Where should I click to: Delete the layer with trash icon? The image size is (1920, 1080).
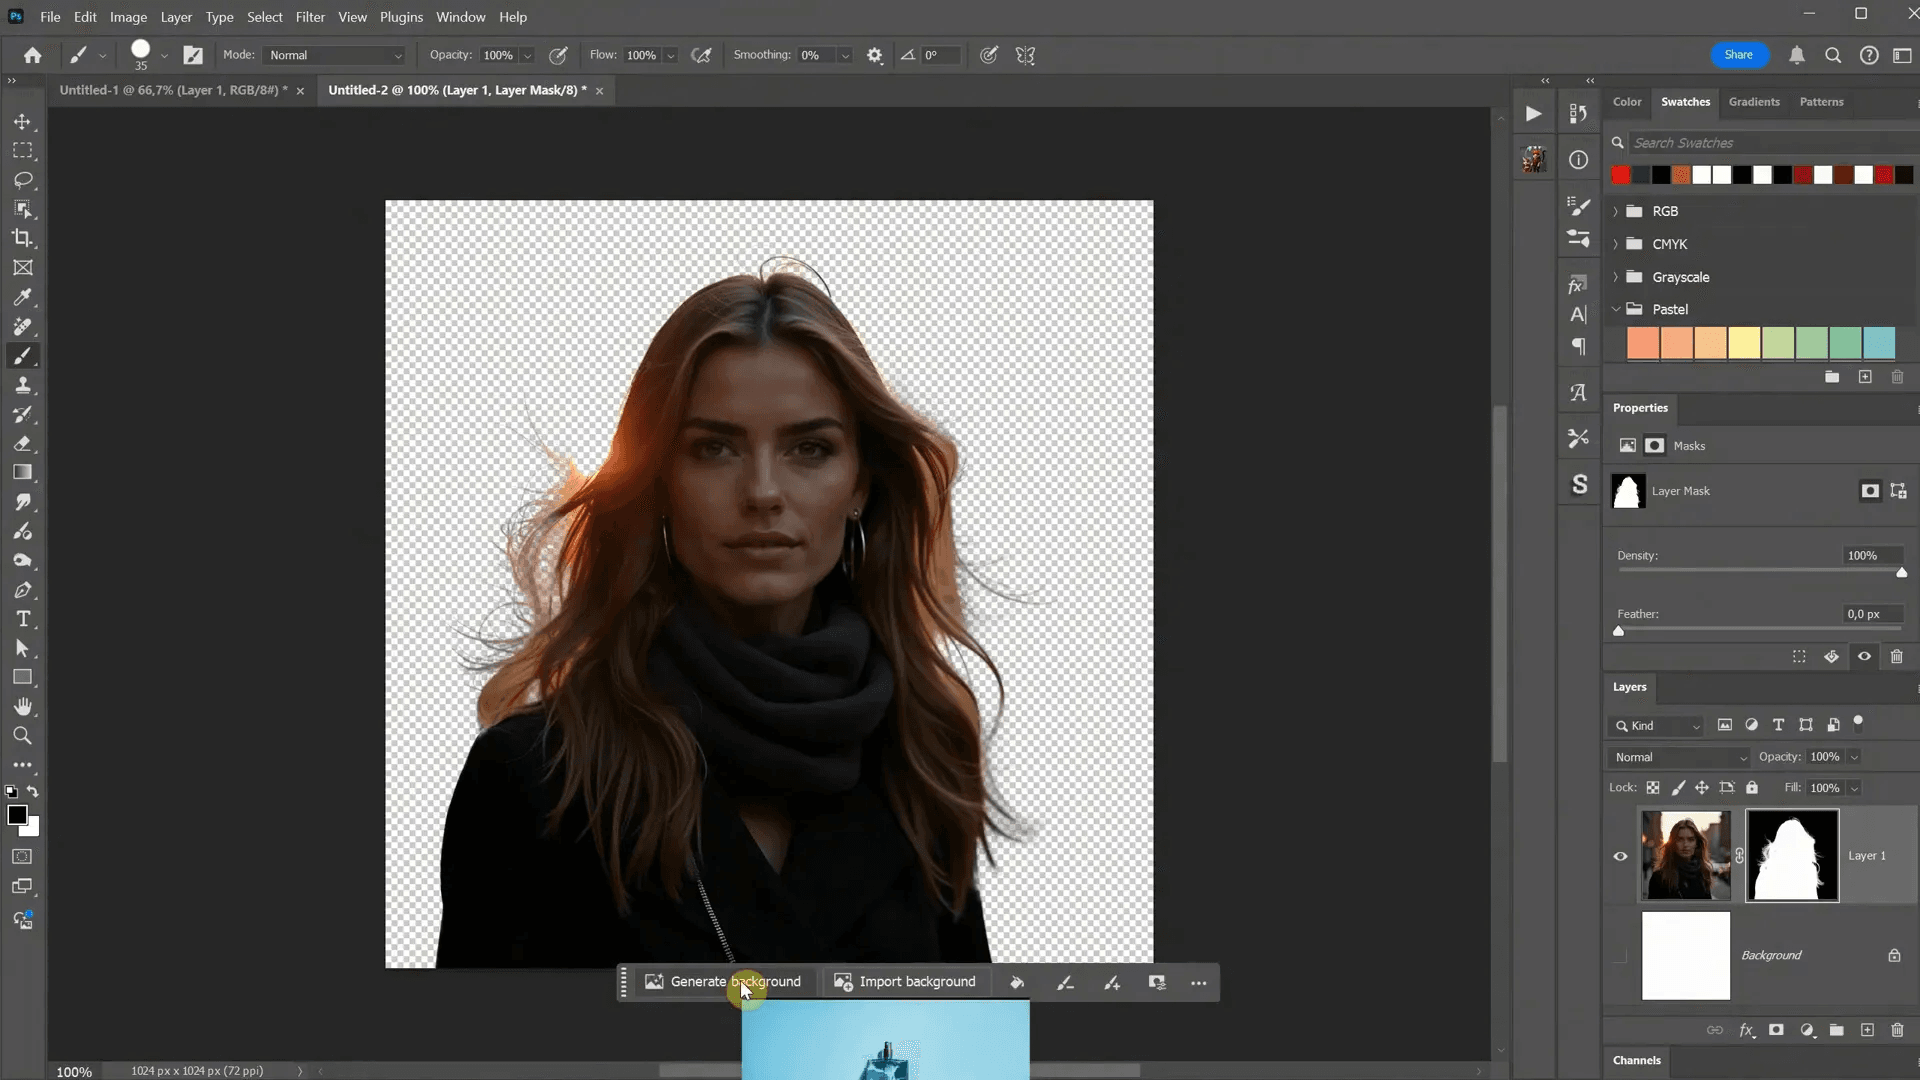[1897, 1030]
